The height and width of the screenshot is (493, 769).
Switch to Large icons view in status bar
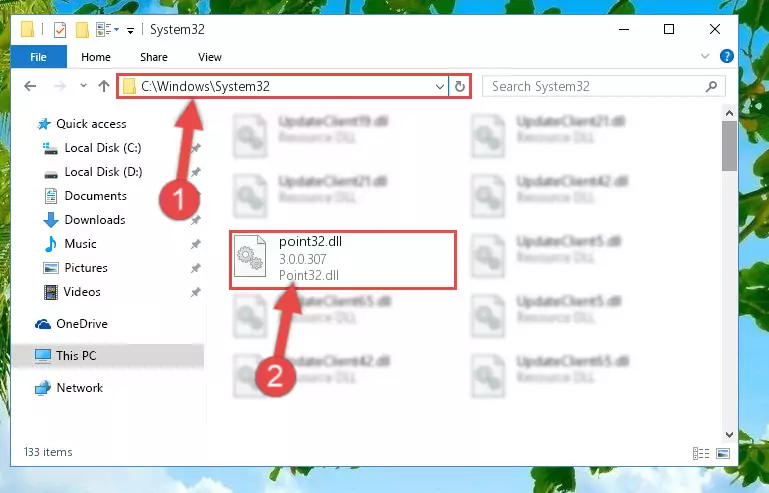tap(723, 453)
